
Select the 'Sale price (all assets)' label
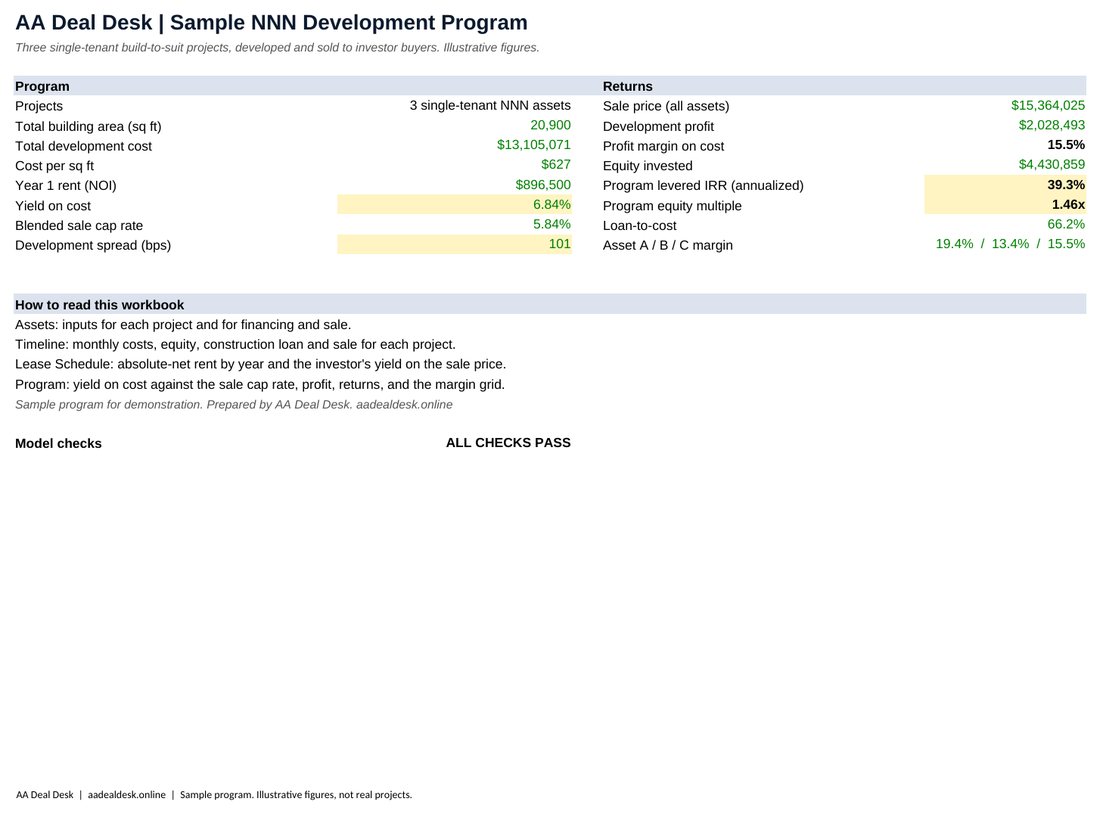tap(666, 106)
